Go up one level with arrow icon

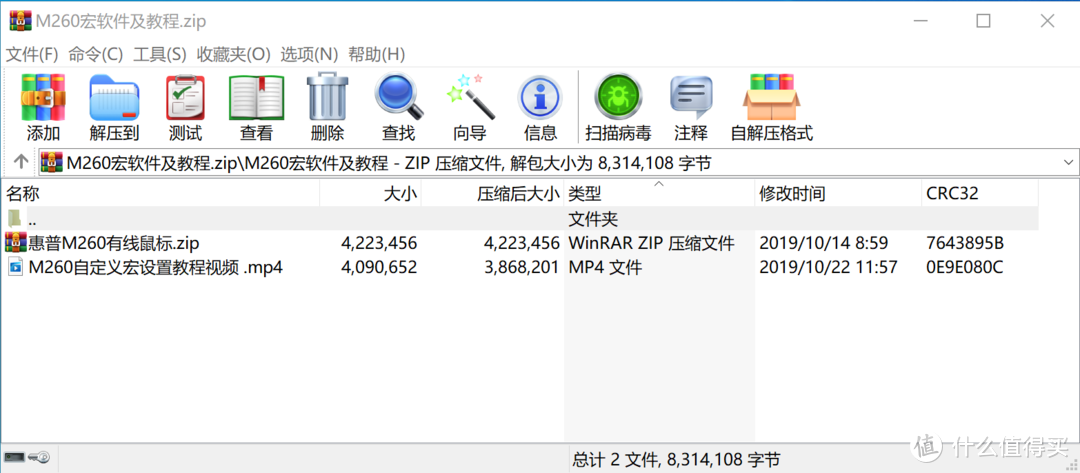pos(21,162)
